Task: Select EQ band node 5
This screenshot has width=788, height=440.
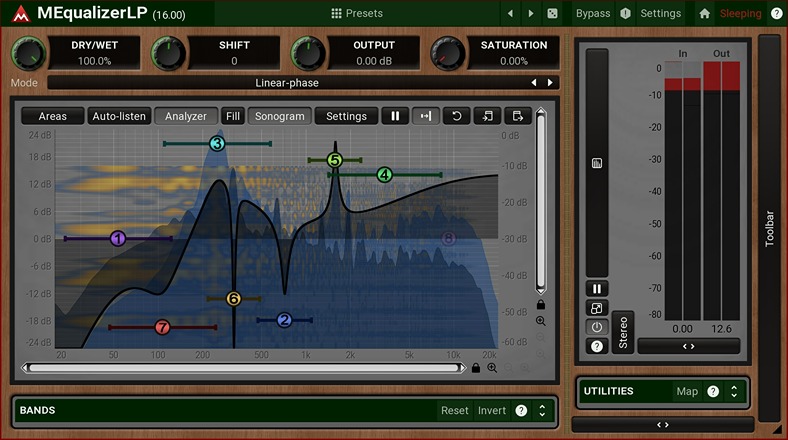Action: coord(335,160)
